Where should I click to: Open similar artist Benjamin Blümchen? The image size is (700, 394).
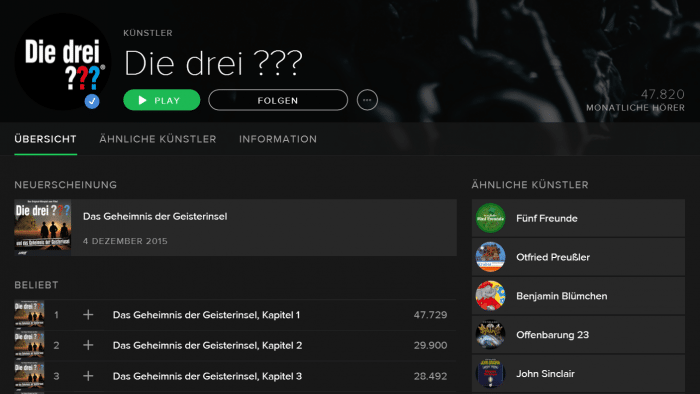click(x=578, y=296)
